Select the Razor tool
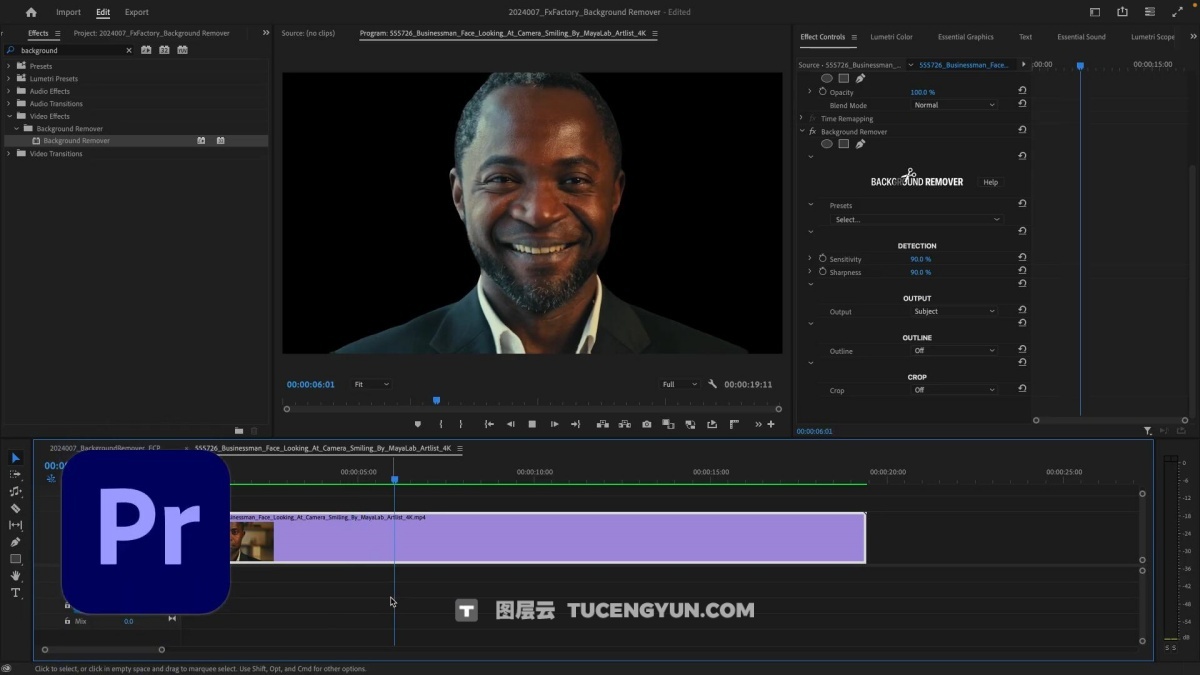 15,508
